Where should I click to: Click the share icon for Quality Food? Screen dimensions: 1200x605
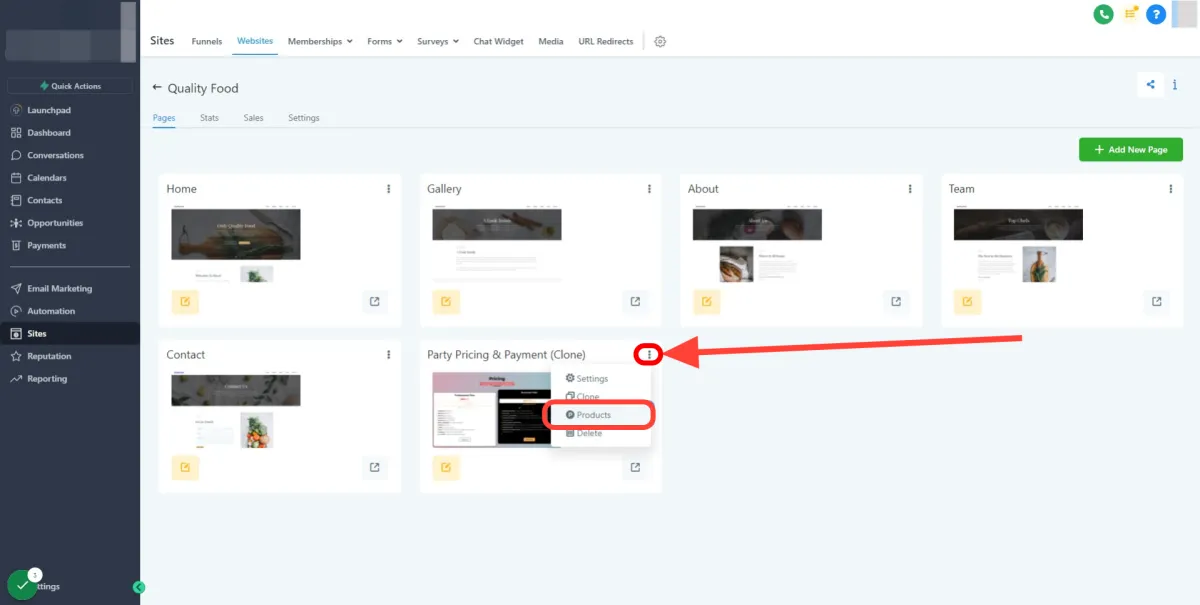click(1150, 85)
